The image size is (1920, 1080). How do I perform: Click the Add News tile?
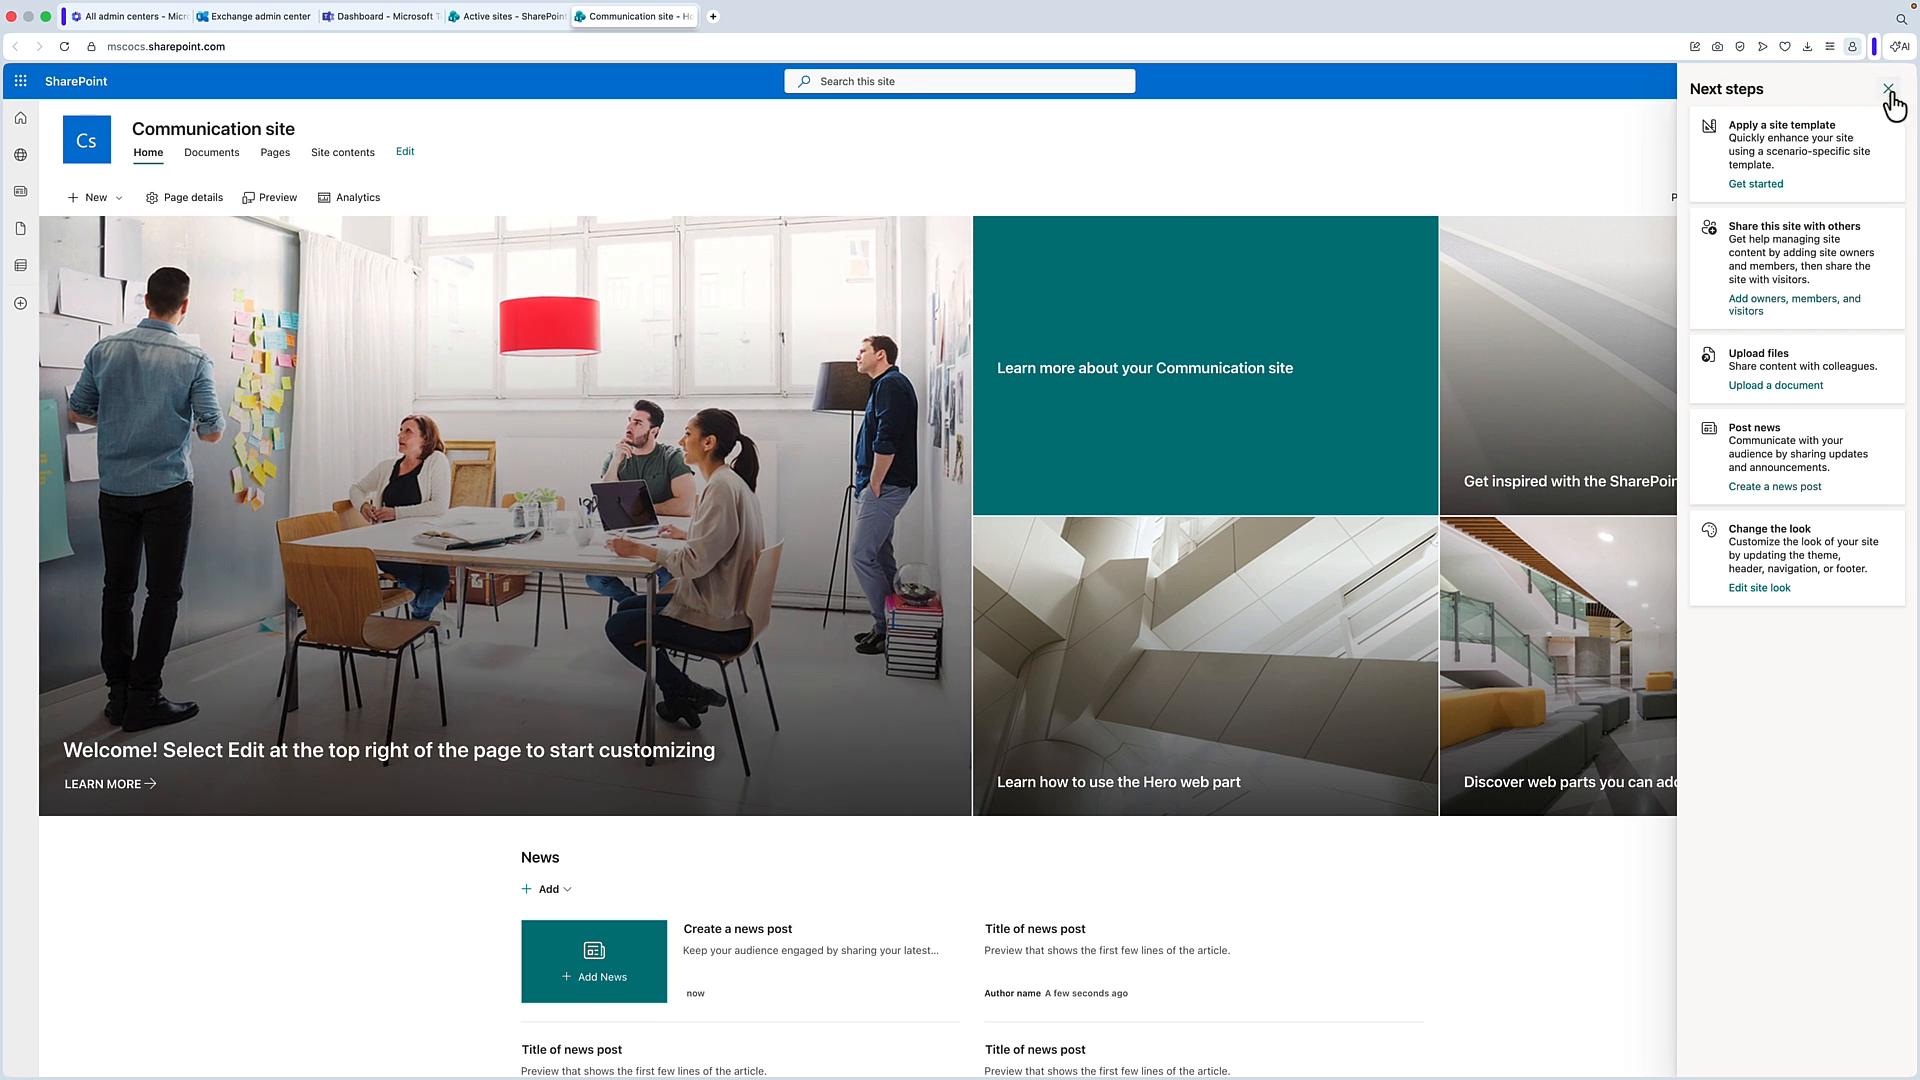tap(594, 961)
